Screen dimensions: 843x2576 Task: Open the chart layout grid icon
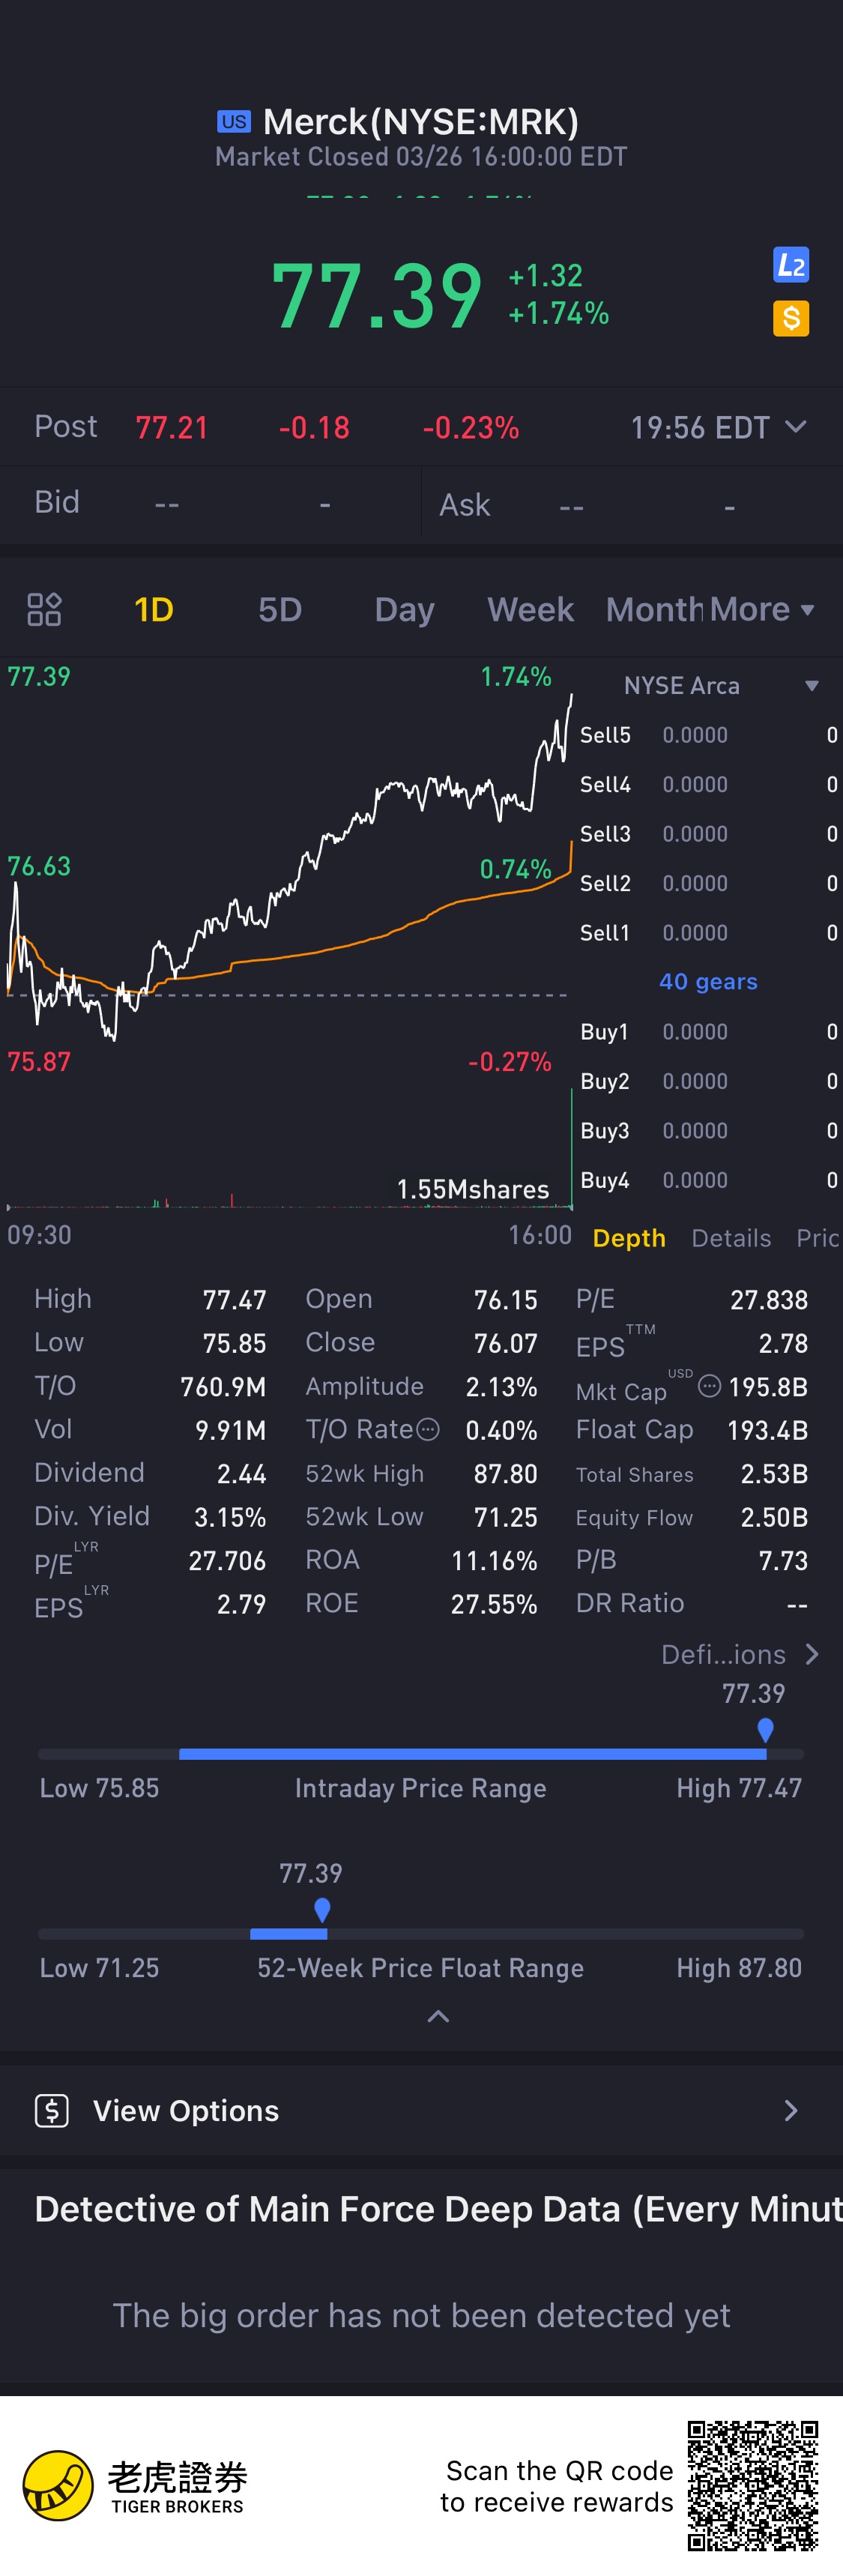(44, 609)
